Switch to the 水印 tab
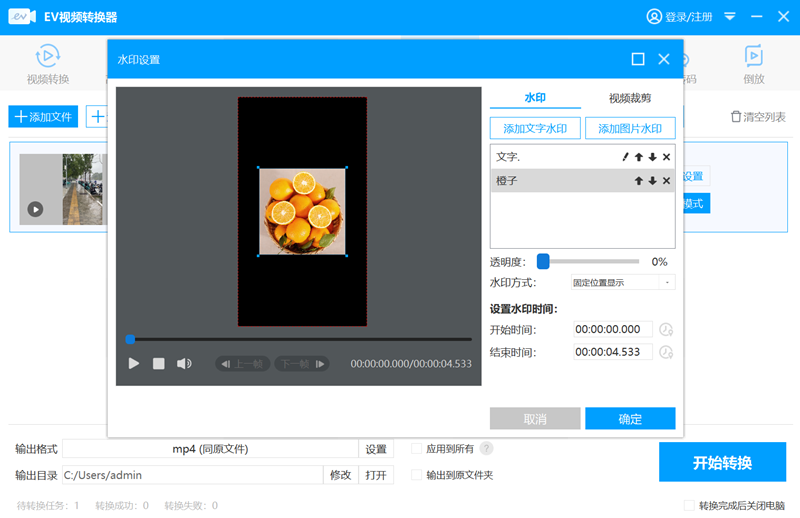800x518 pixels. coord(535,97)
